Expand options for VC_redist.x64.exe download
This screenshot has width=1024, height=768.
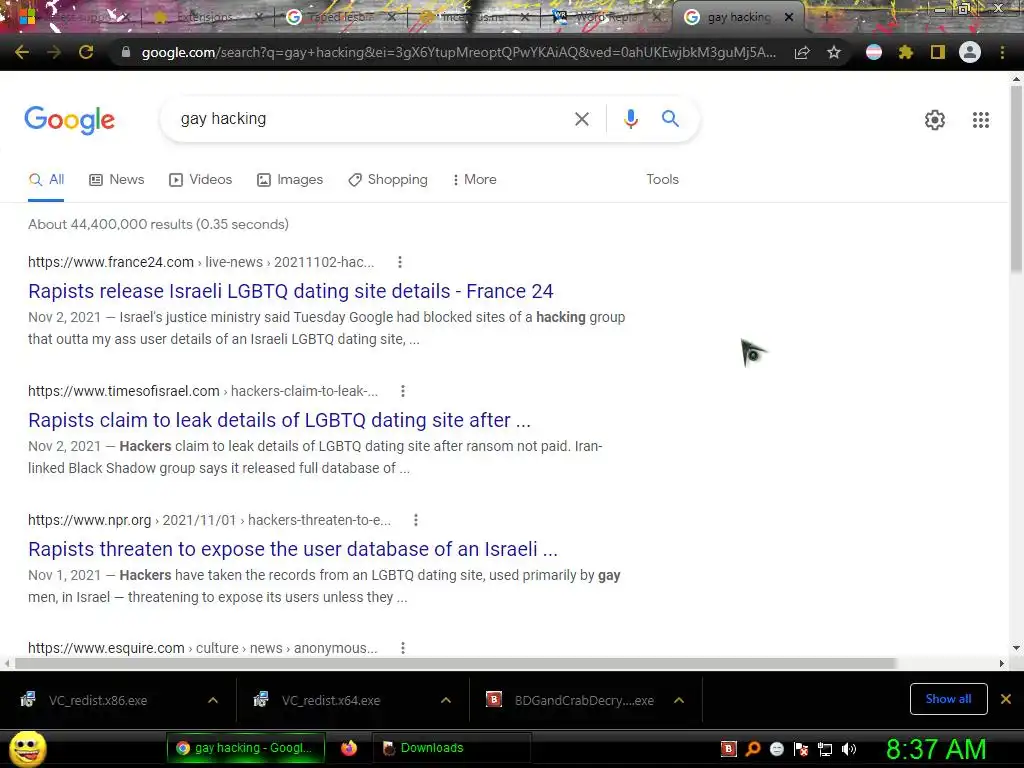tap(446, 700)
